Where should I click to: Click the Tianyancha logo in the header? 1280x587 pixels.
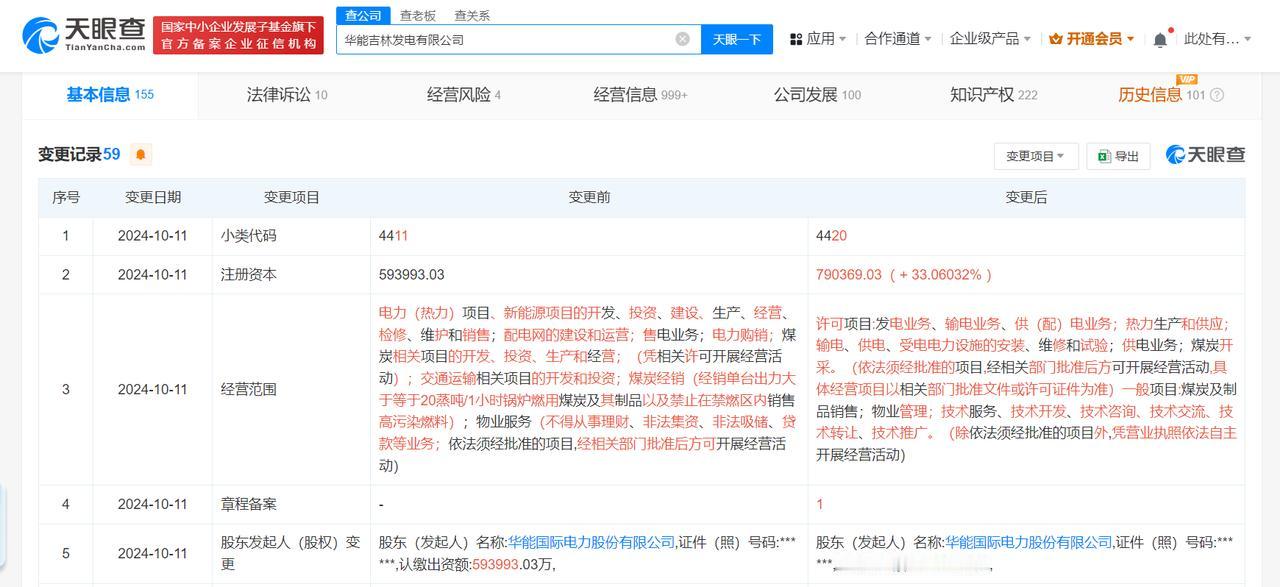pyautogui.click(x=83, y=35)
